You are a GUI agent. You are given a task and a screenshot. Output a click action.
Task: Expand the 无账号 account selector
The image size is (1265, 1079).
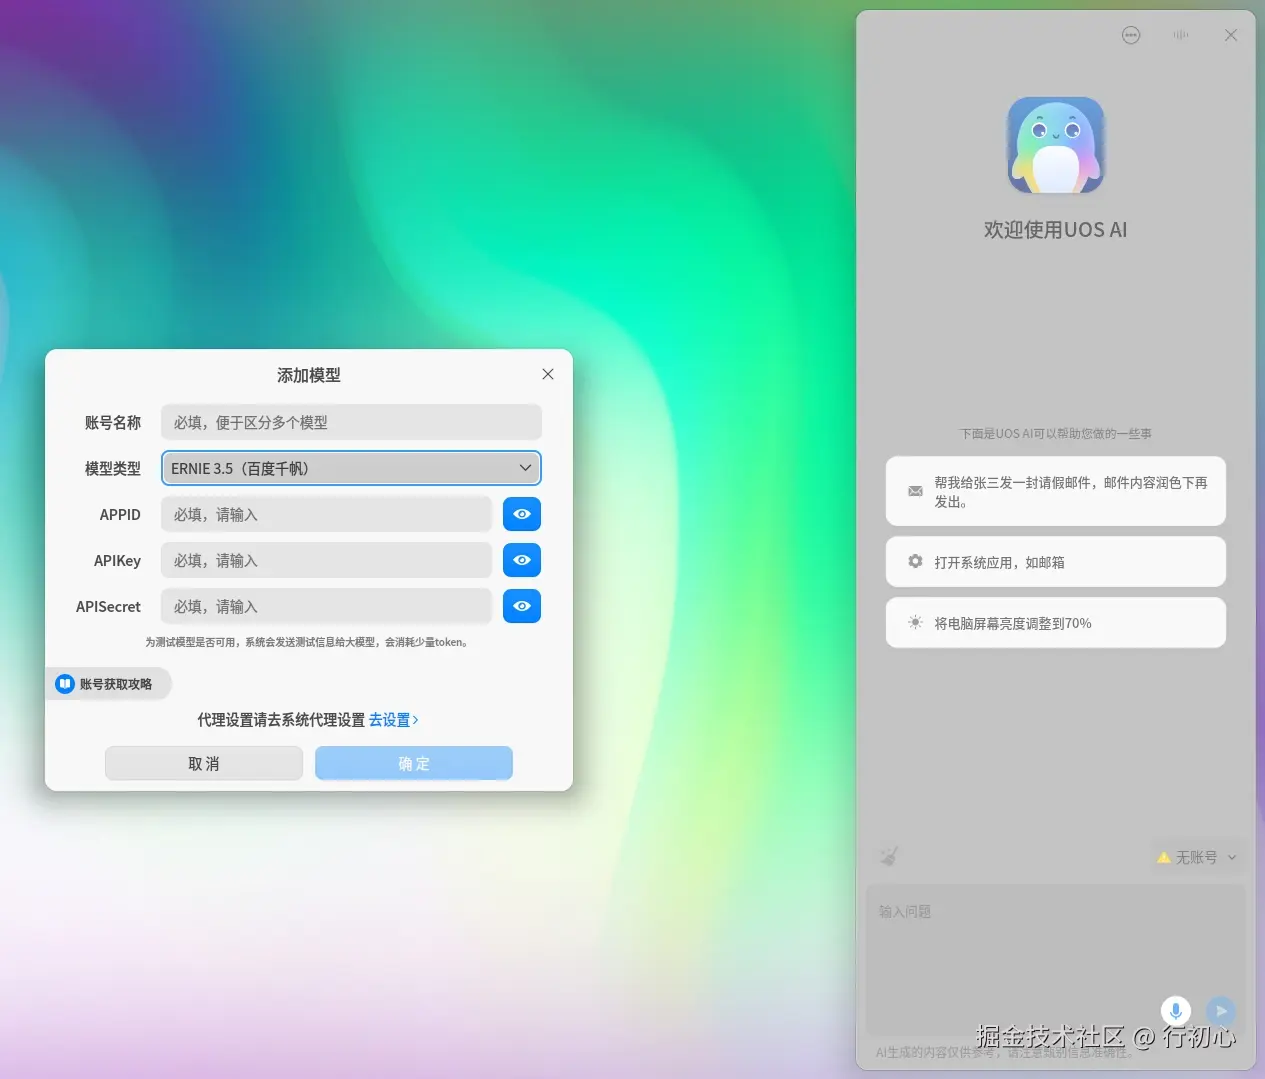coord(1198,857)
